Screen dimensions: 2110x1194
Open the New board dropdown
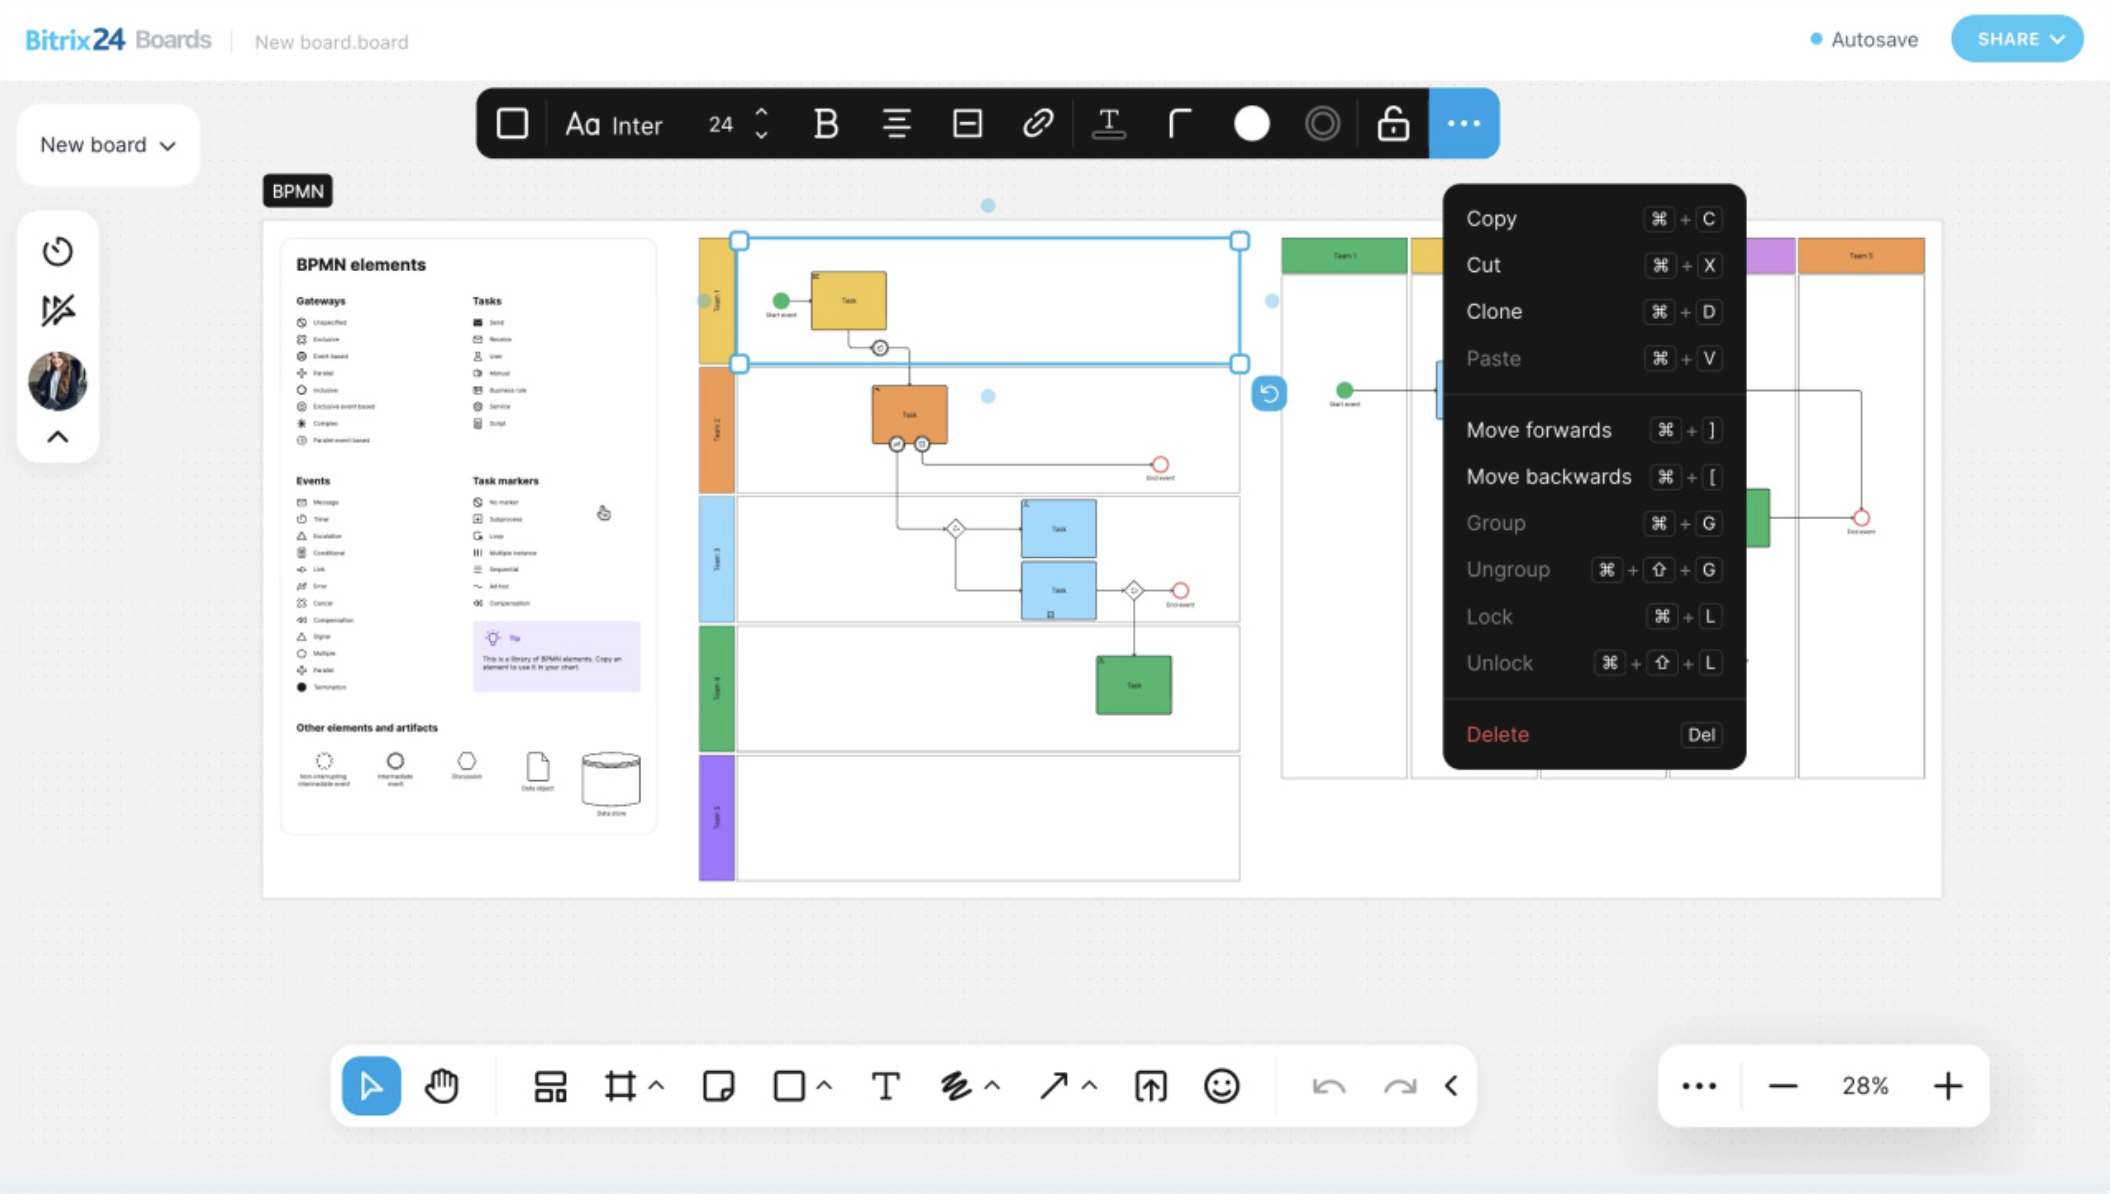click(x=107, y=145)
